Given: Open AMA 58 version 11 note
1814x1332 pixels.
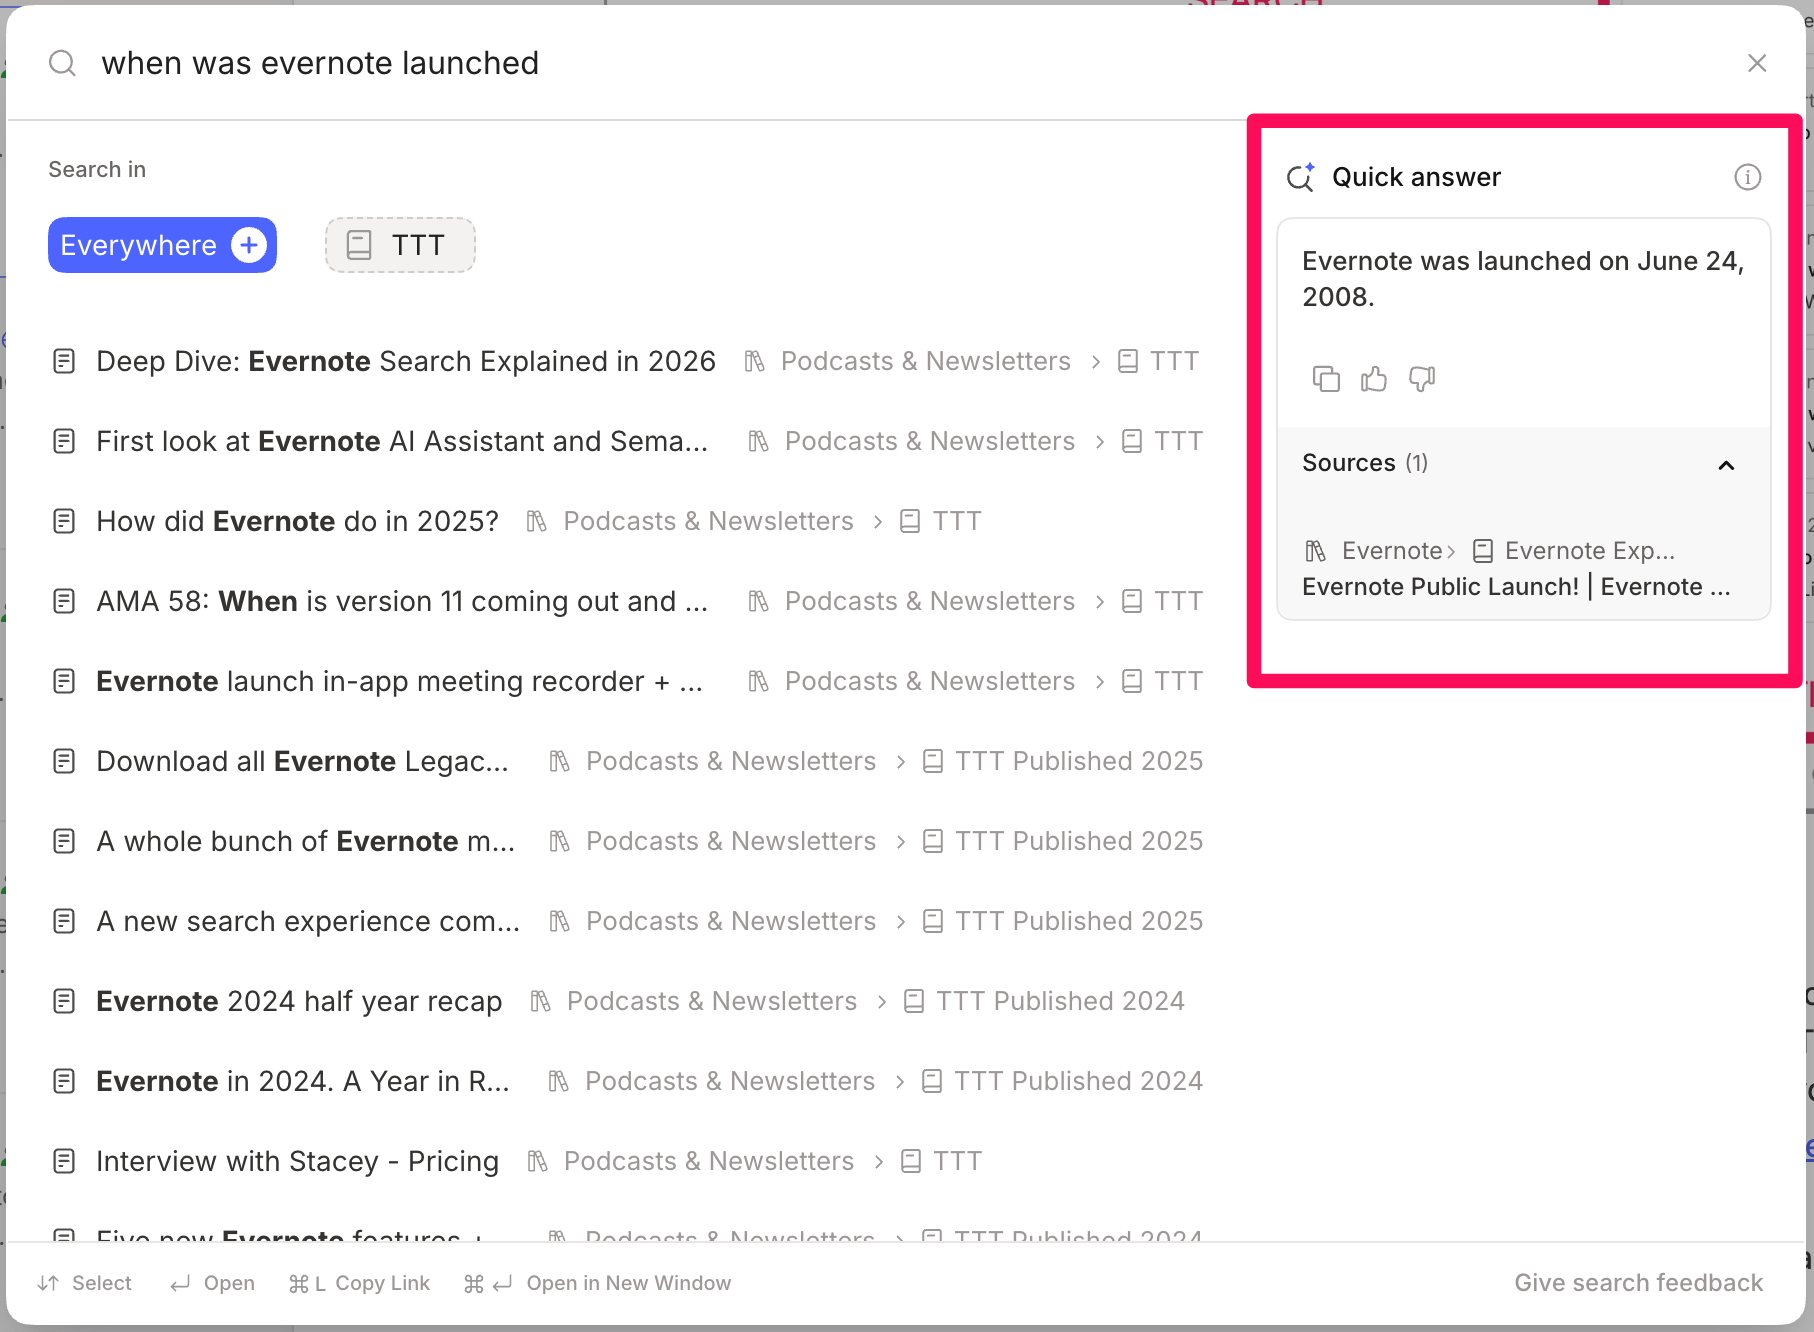Looking at the screenshot, I should pyautogui.click(x=402, y=601).
